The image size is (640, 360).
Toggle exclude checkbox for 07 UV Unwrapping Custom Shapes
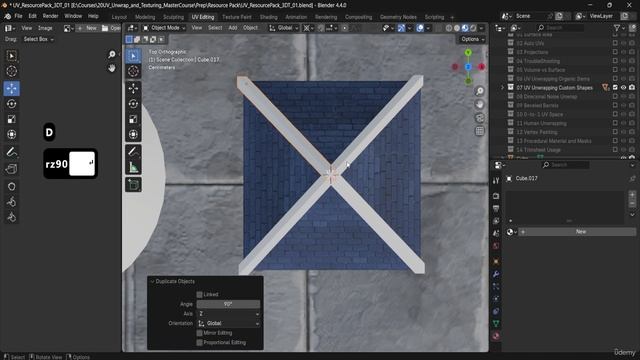pyautogui.click(x=615, y=87)
